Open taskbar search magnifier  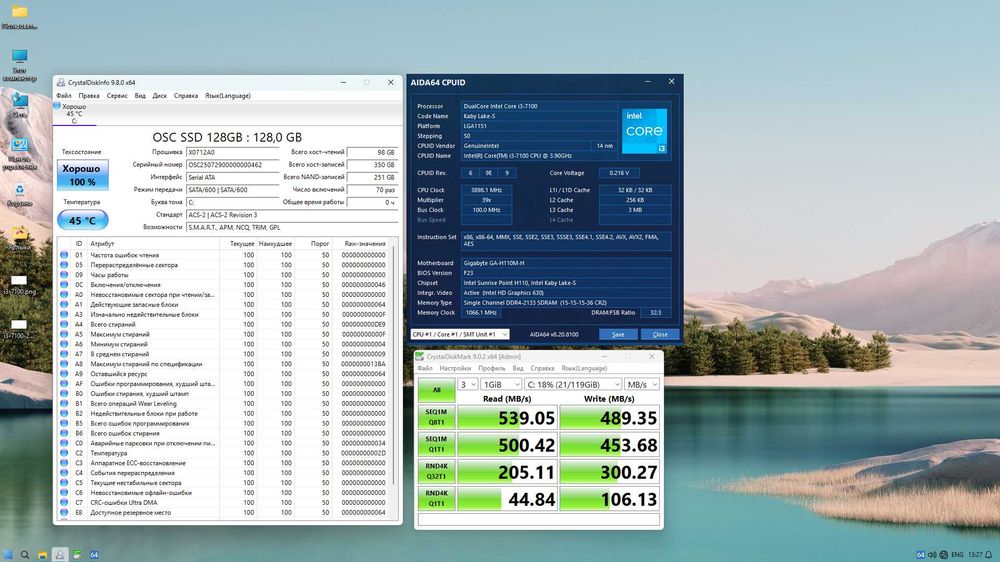coord(25,554)
